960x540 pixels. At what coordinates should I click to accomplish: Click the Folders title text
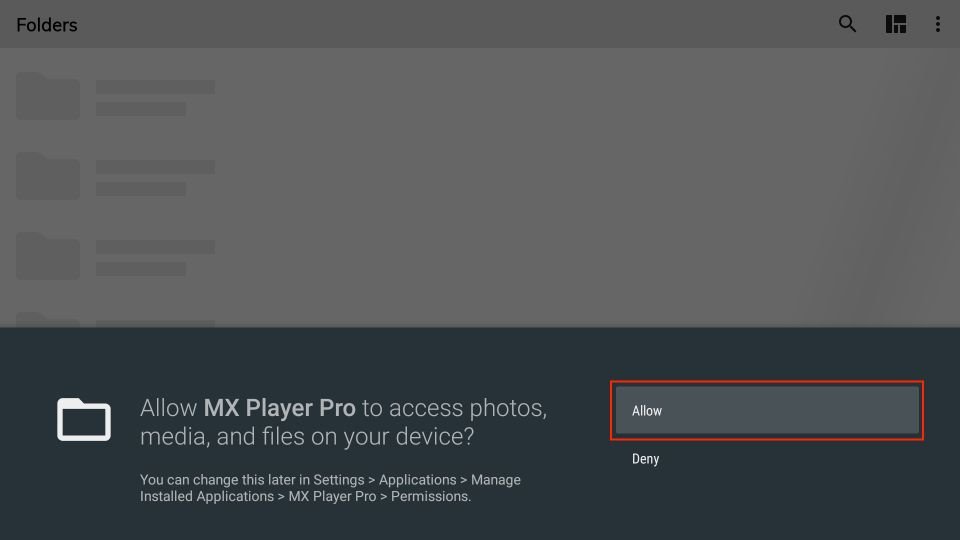coord(47,25)
